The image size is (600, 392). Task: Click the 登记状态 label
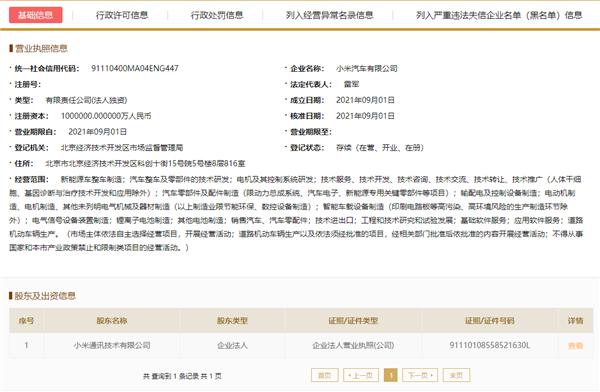(307, 148)
